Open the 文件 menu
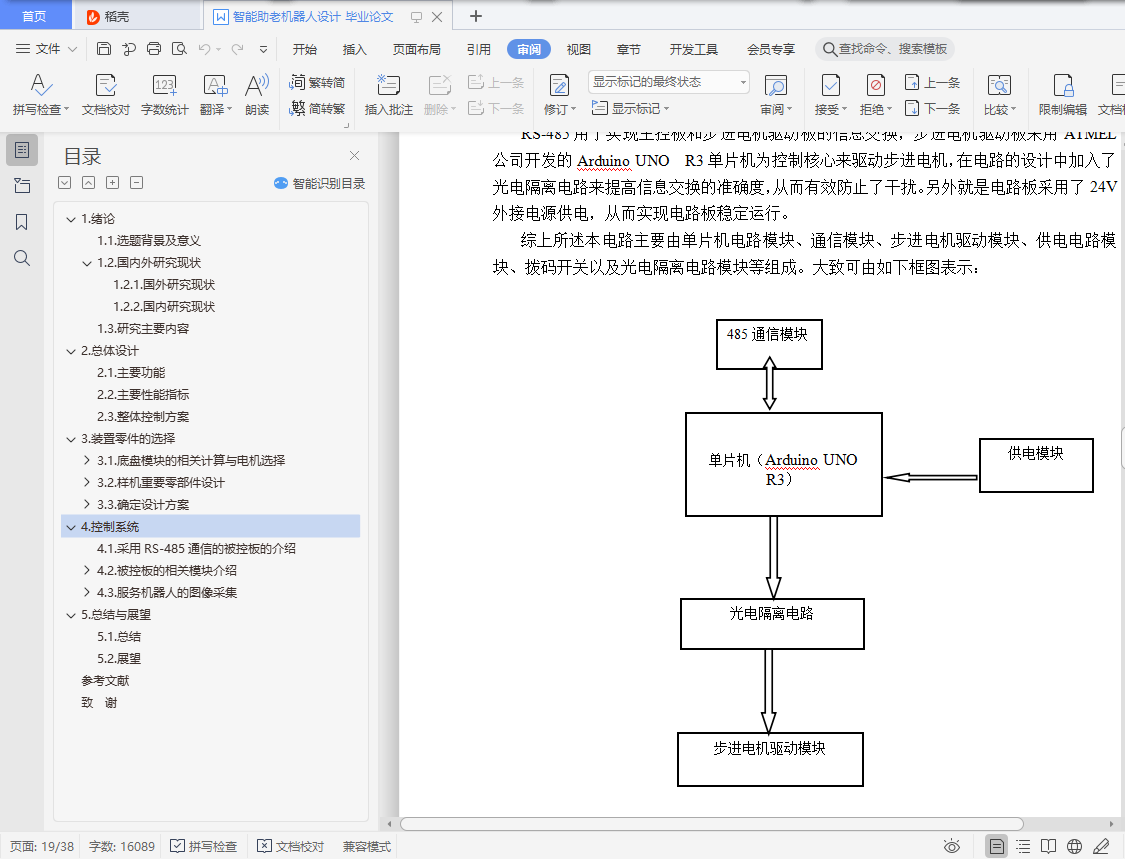Screen dimensions: 1125x859 click(x=46, y=49)
